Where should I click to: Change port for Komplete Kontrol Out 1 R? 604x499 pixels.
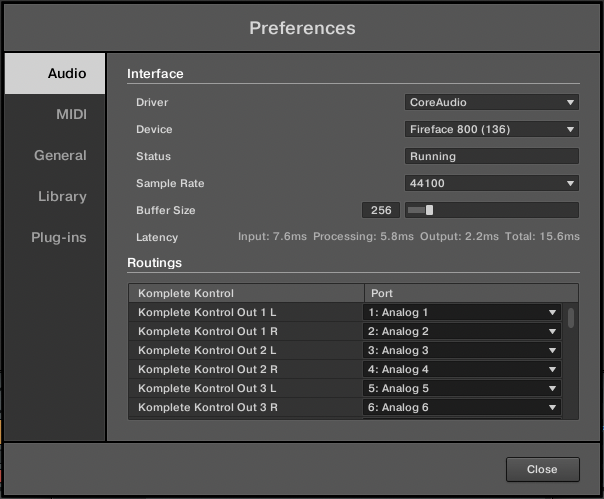462,331
